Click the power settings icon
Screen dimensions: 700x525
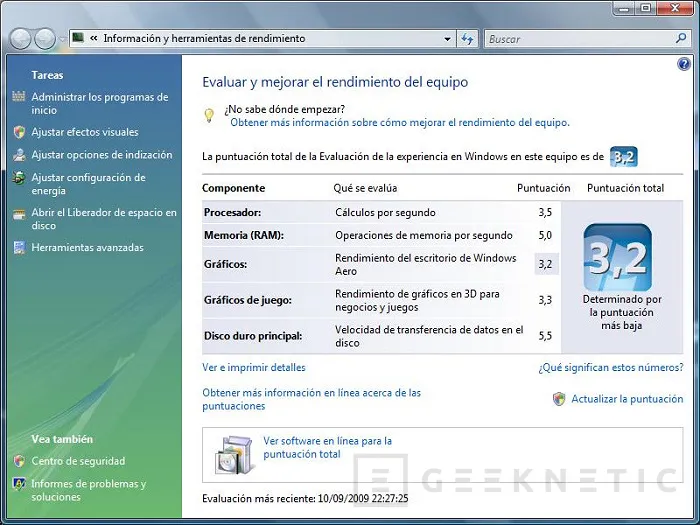pos(19,178)
